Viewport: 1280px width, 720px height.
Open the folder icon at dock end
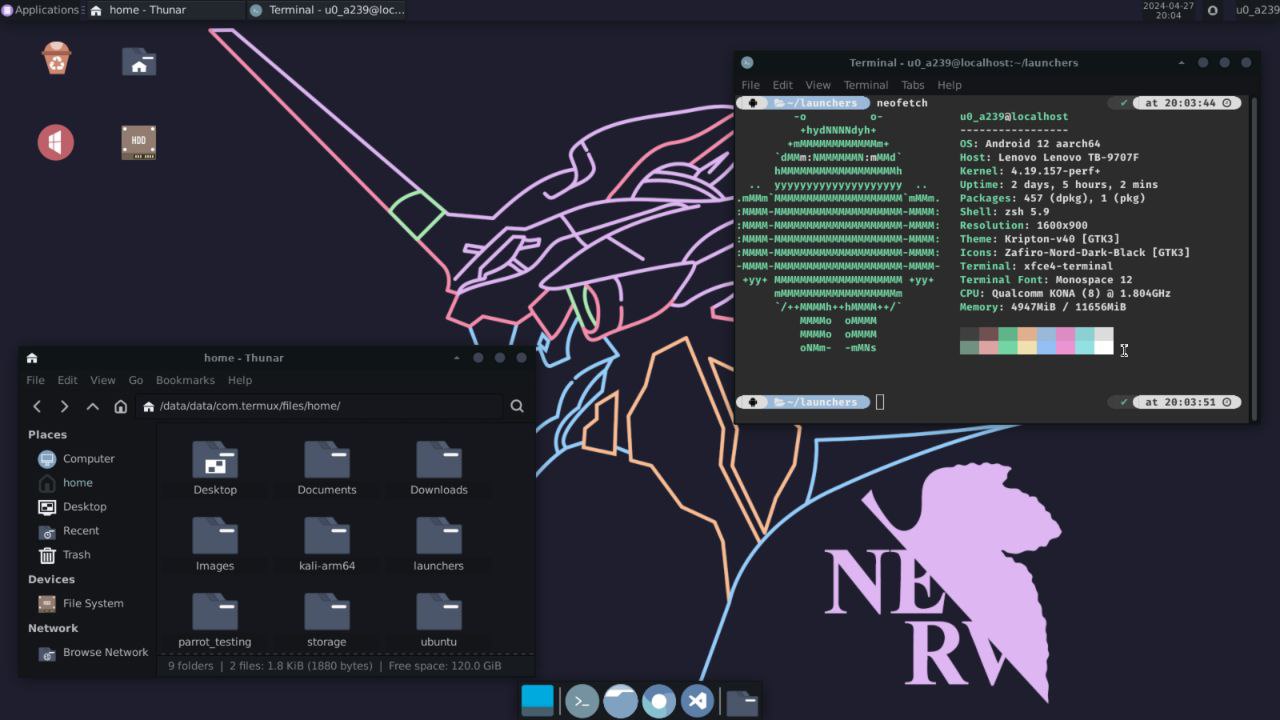coord(742,702)
